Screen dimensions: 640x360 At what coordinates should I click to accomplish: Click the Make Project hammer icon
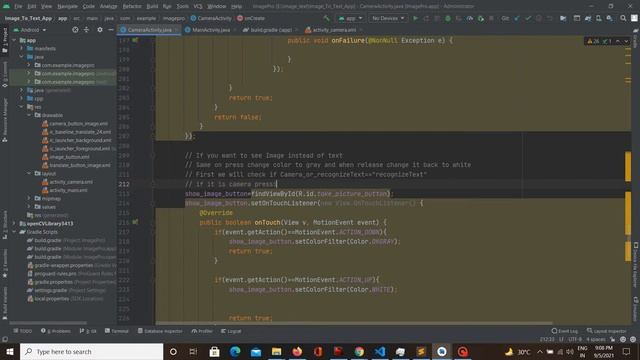pos(326,18)
